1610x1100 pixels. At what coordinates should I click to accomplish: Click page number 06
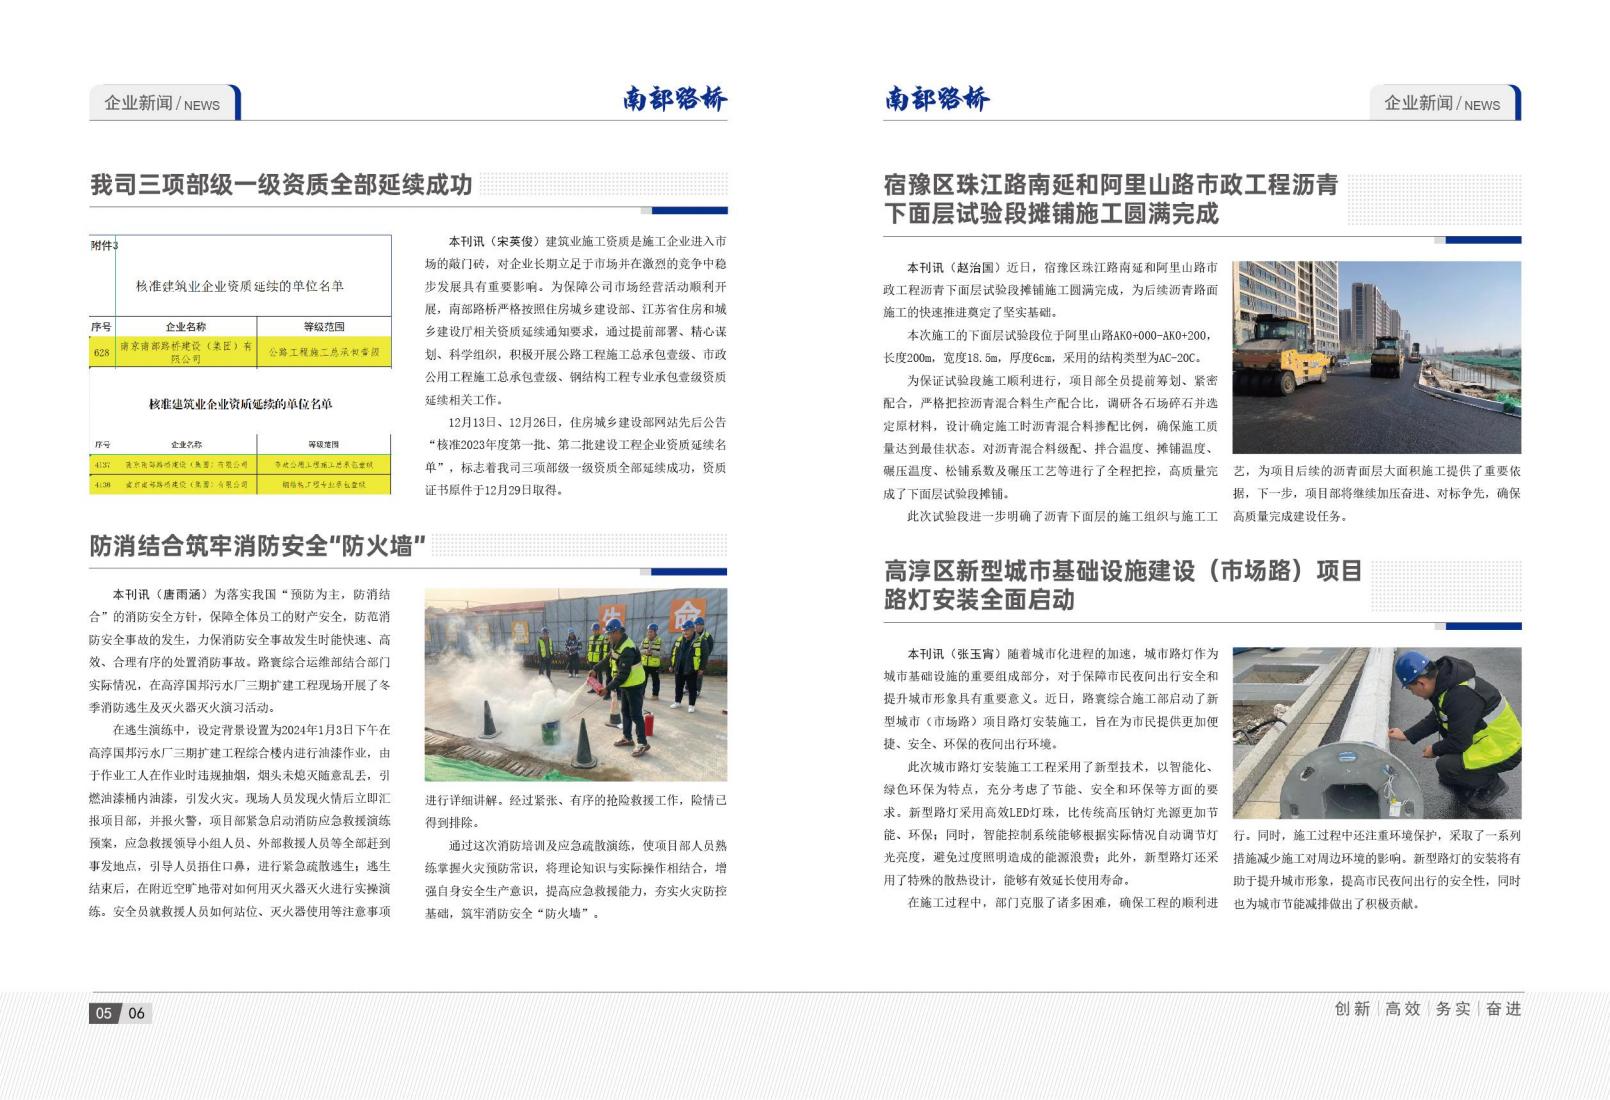tap(137, 1013)
